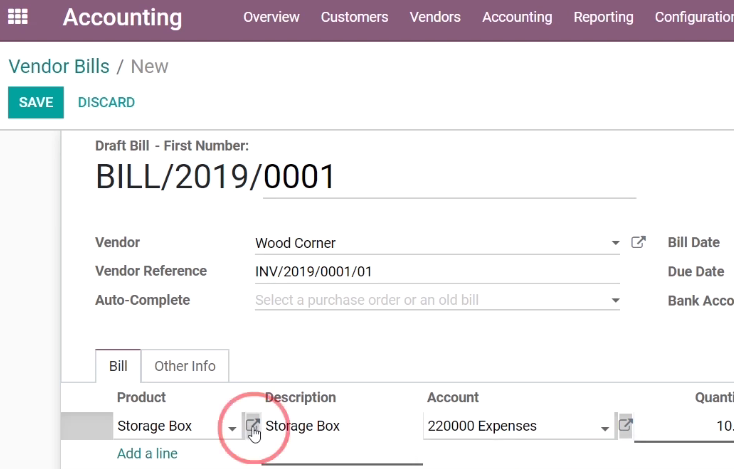This screenshot has height=469, width=734.
Task: Open the Reporting menu
Action: [x=603, y=17]
